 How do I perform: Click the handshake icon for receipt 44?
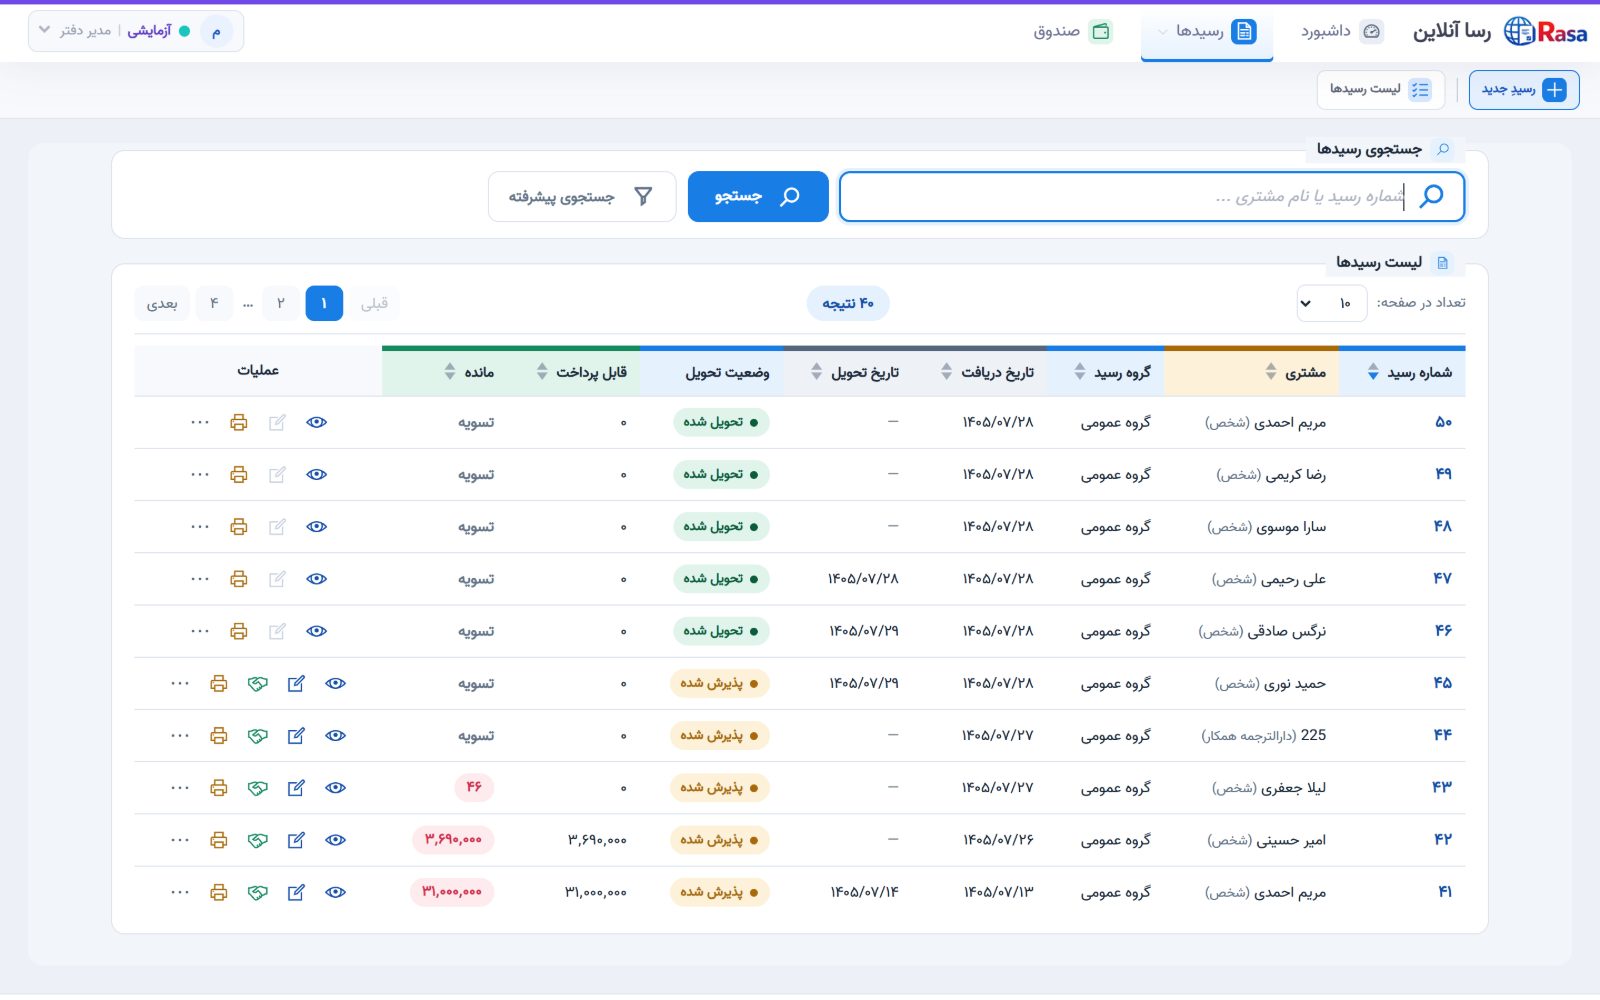point(258,736)
